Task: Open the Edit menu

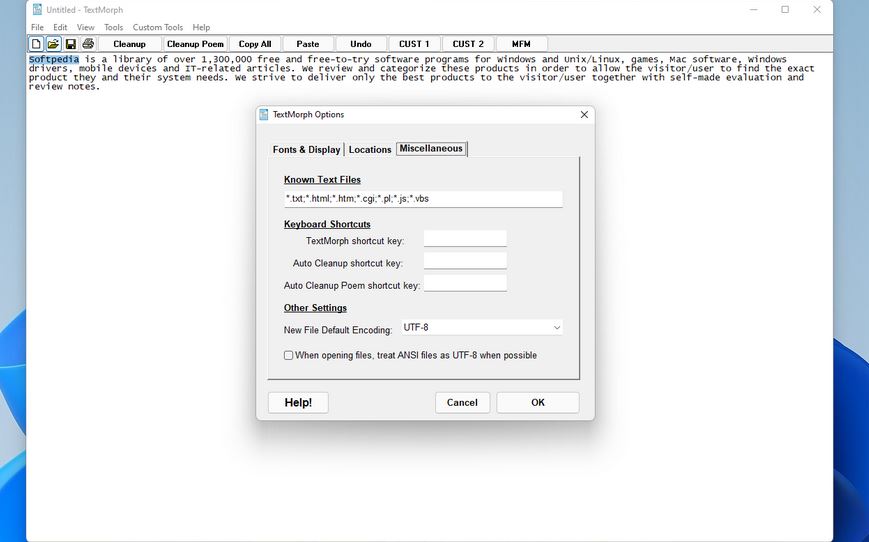Action: pos(60,27)
